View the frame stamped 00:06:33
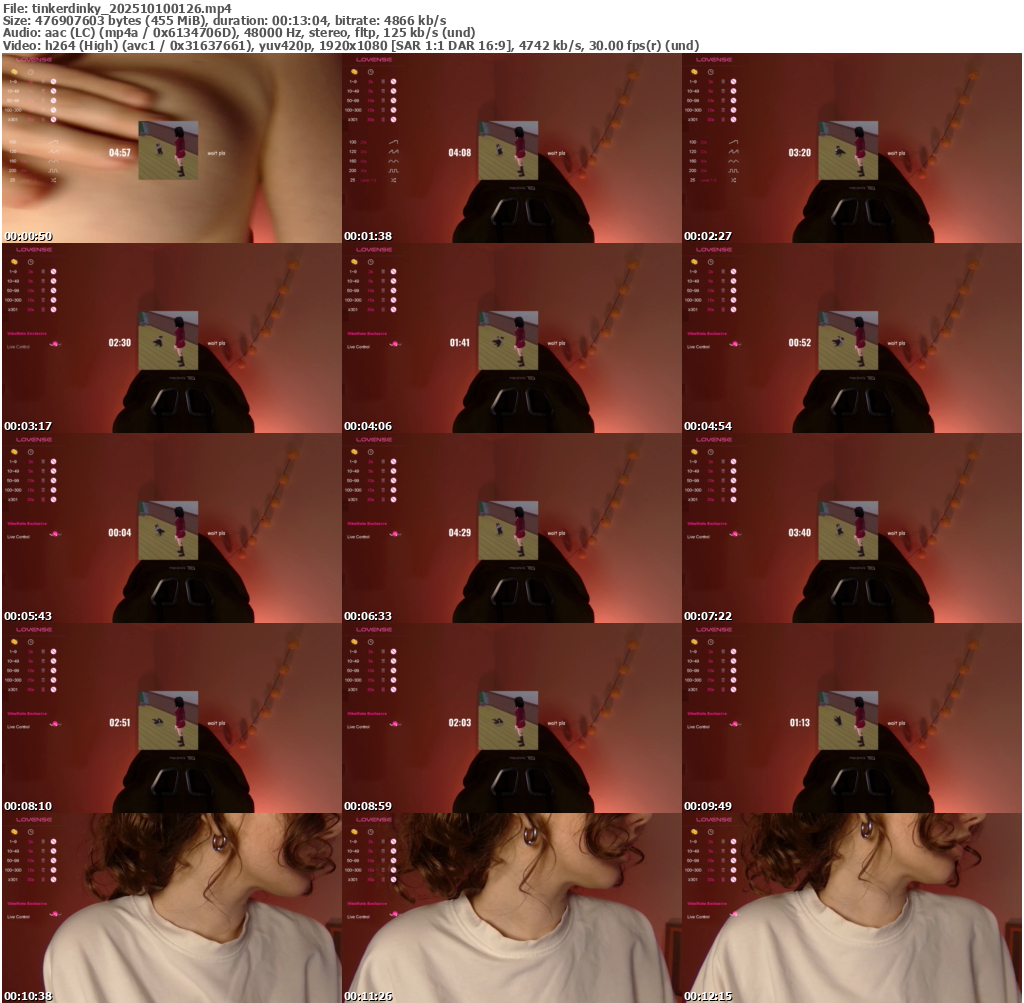 tap(512, 528)
